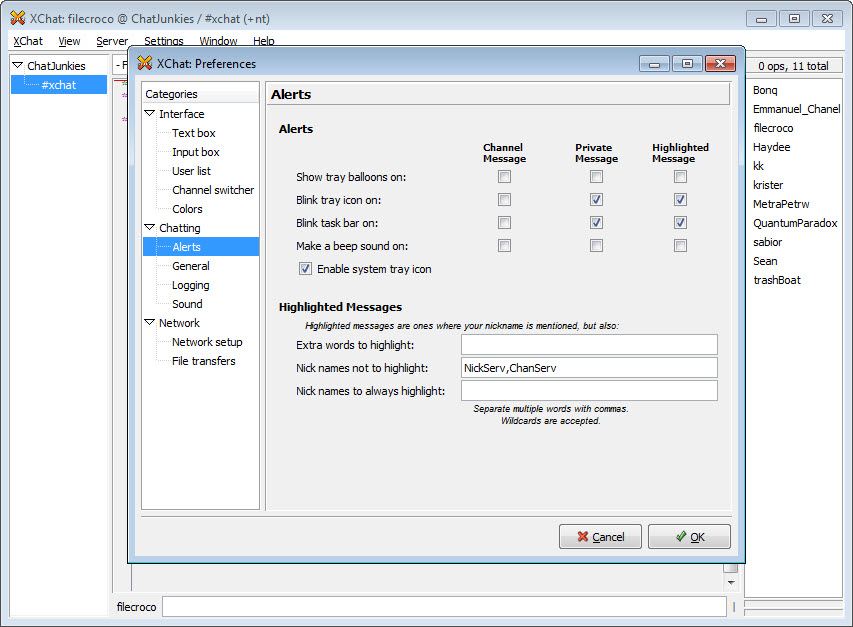This screenshot has width=853, height=627.
Task: Select Logging category
Action: point(190,285)
